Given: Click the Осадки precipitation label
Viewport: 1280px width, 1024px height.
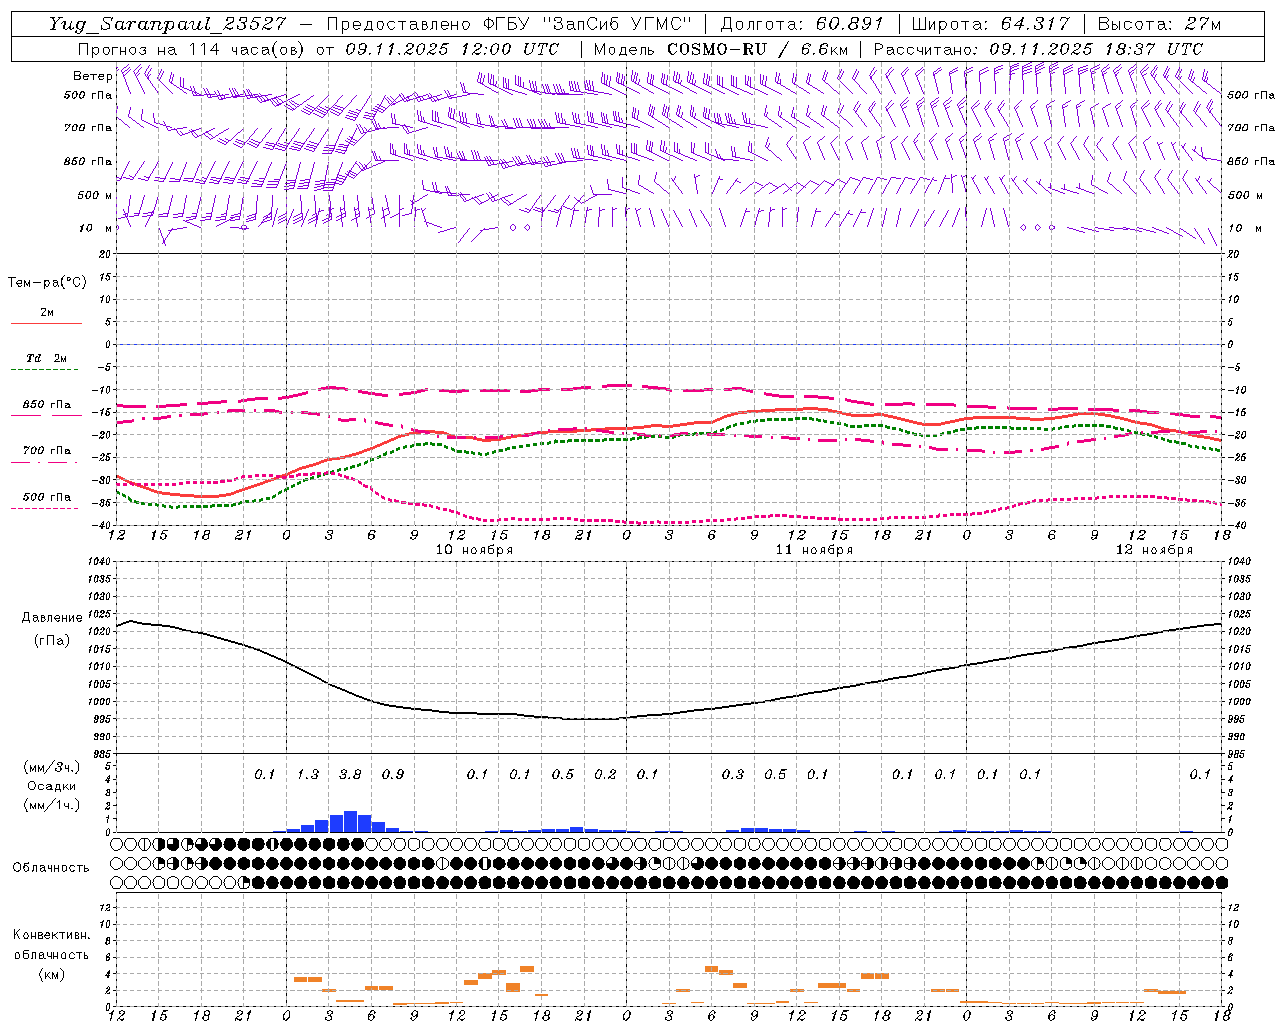Looking at the screenshot, I should (51, 786).
